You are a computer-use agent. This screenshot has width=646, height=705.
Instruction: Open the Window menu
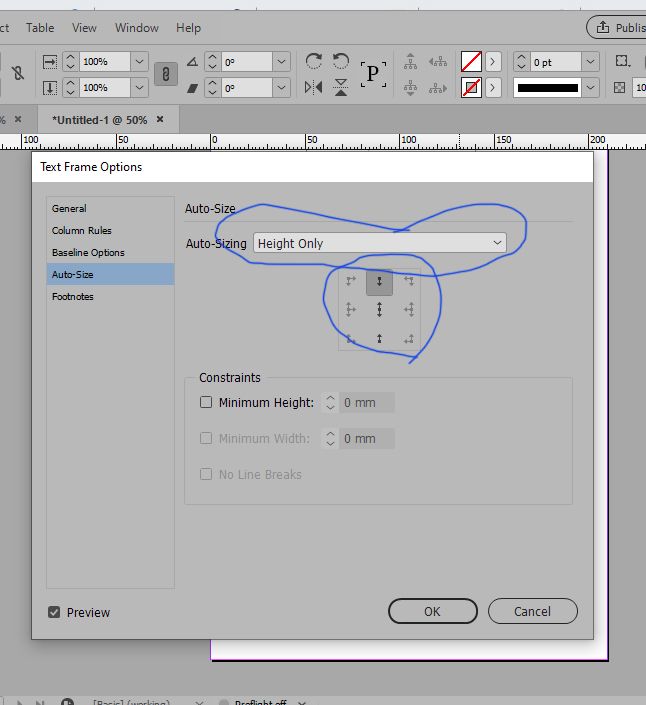[x=137, y=28]
